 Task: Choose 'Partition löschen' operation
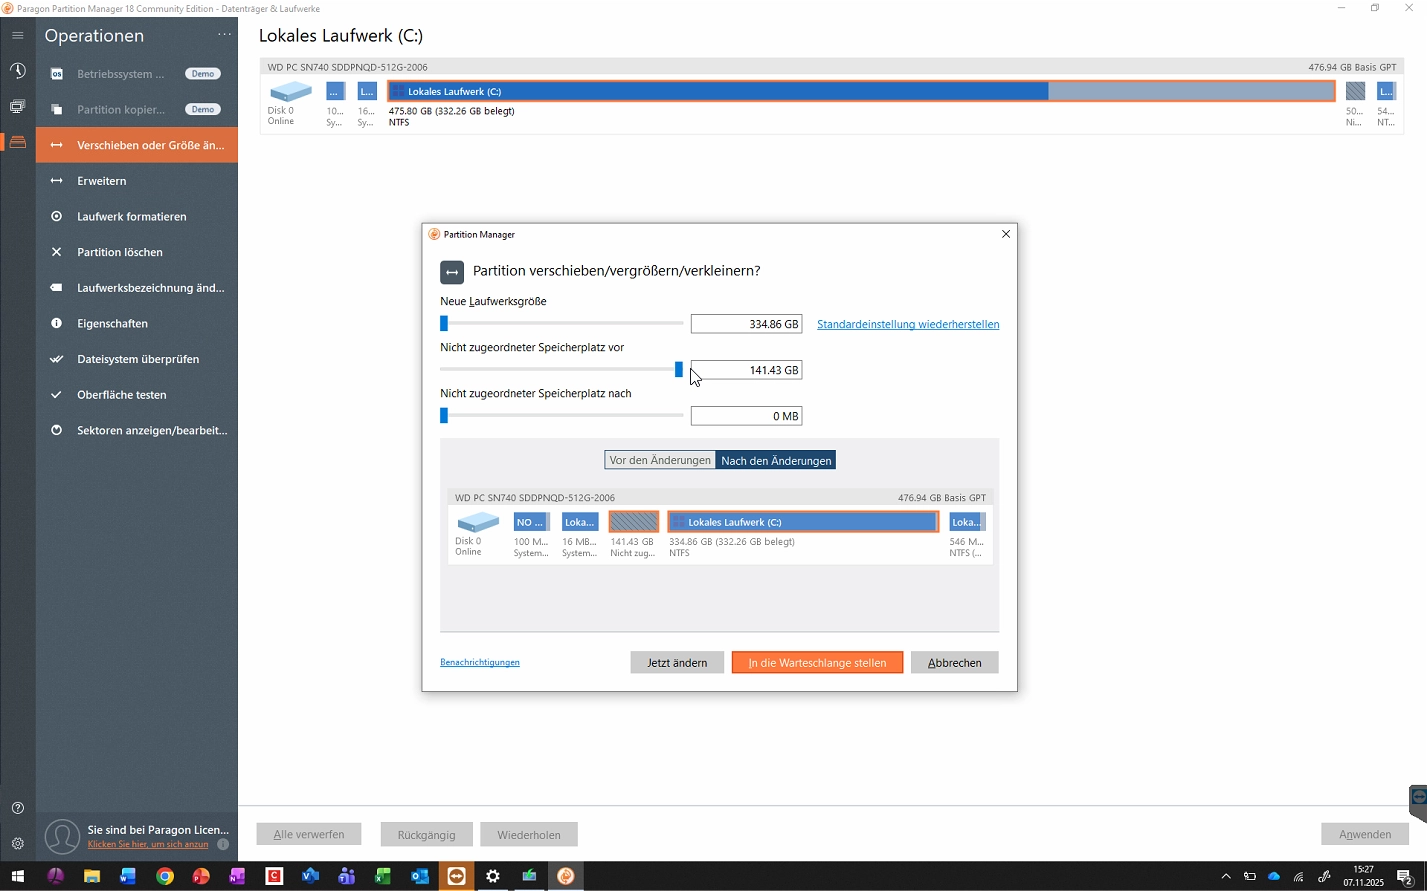120,252
